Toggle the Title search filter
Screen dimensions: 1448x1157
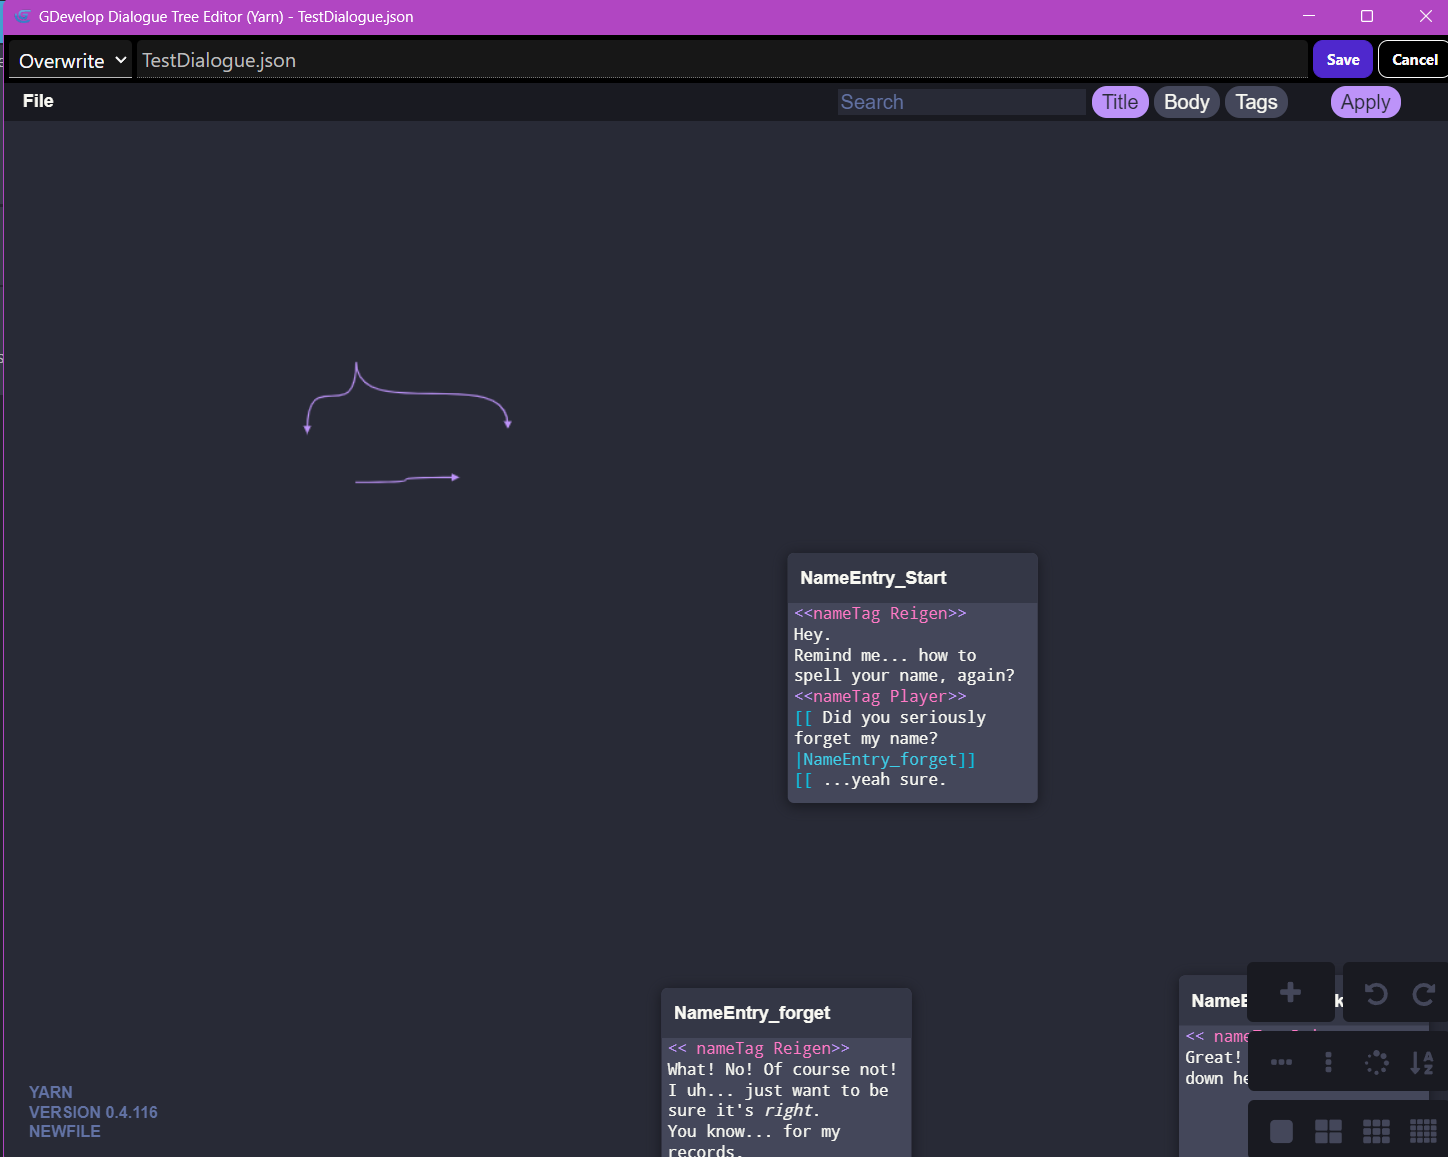[x=1120, y=101]
